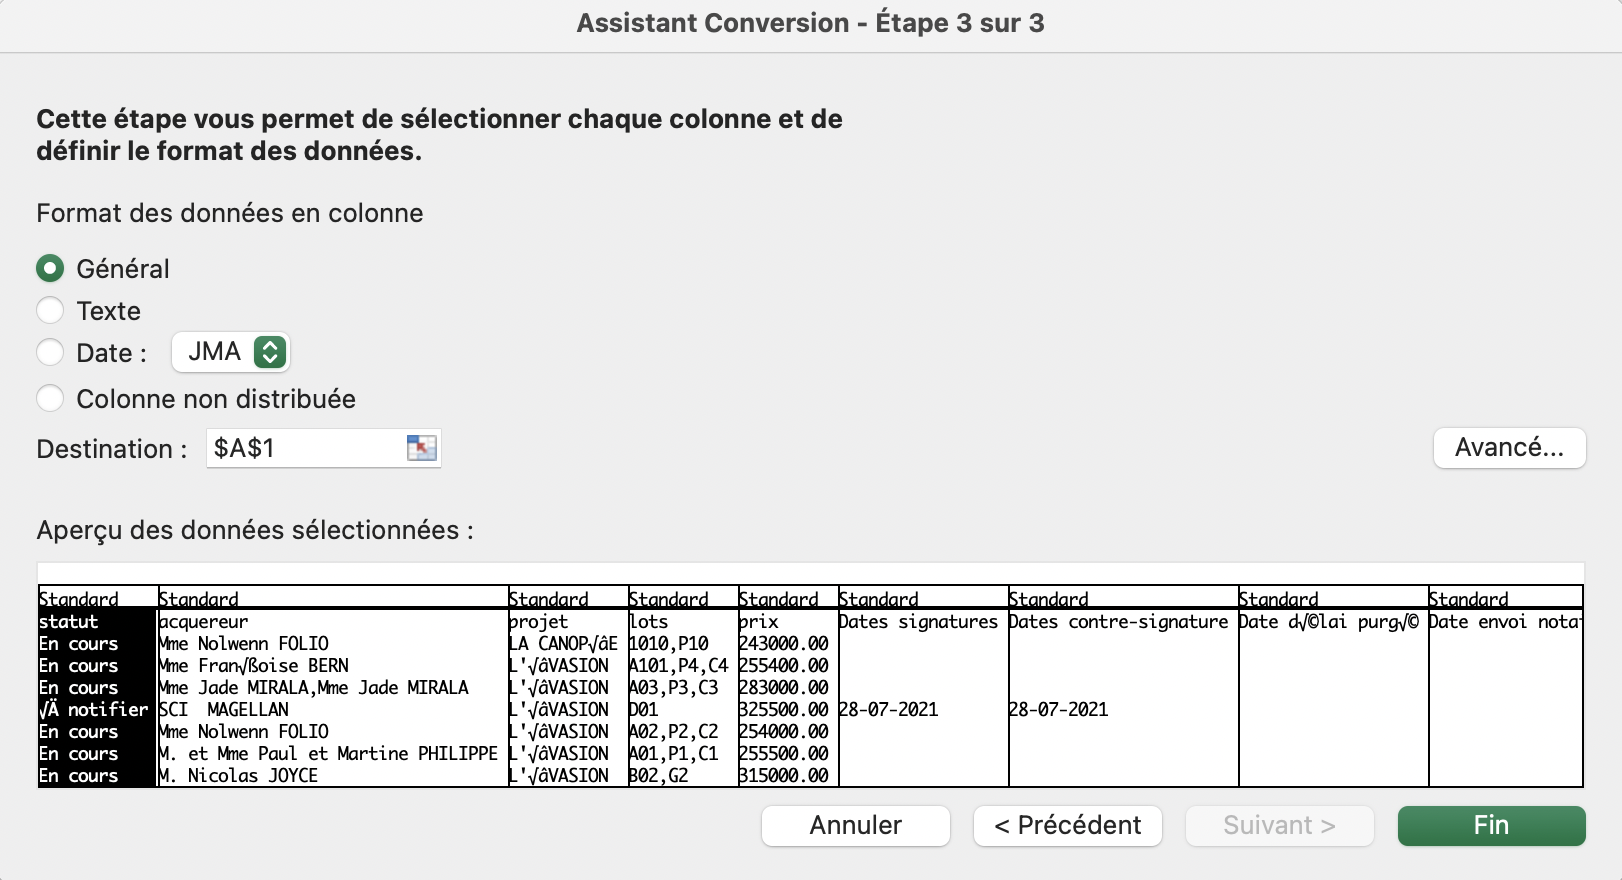The height and width of the screenshot is (880, 1622).
Task: Finish the wizard with the Fin button
Action: (1490, 826)
